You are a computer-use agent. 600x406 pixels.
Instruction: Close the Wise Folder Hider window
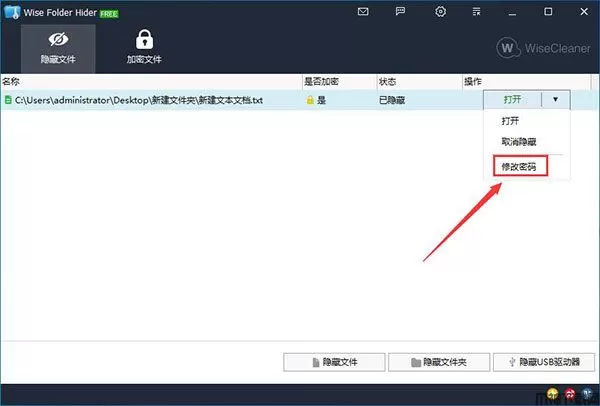pyautogui.click(x=584, y=12)
